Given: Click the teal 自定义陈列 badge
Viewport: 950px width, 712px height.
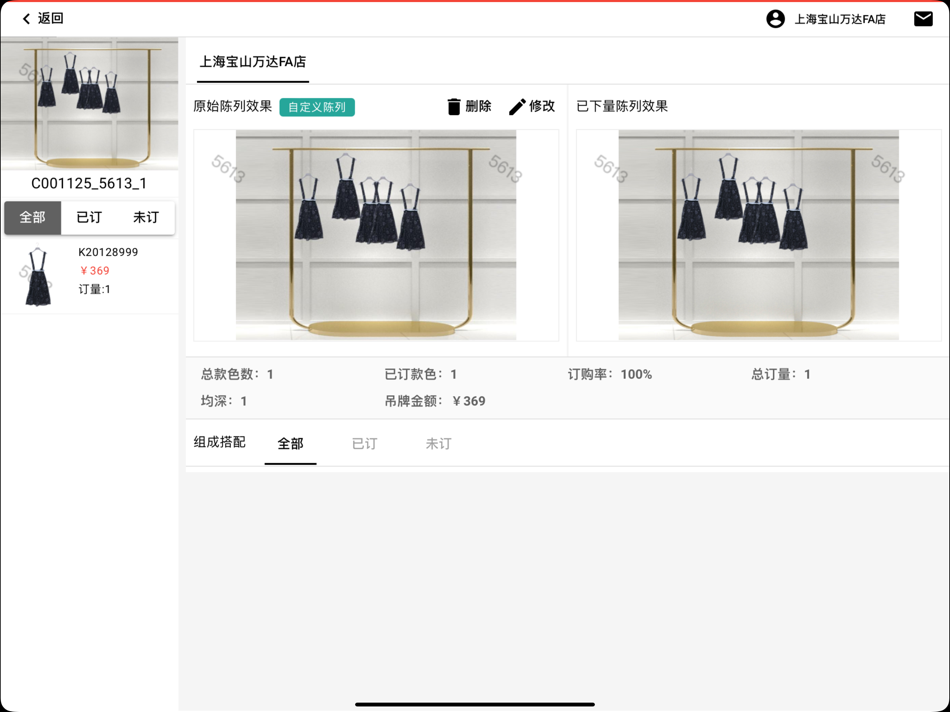Looking at the screenshot, I should pyautogui.click(x=316, y=106).
